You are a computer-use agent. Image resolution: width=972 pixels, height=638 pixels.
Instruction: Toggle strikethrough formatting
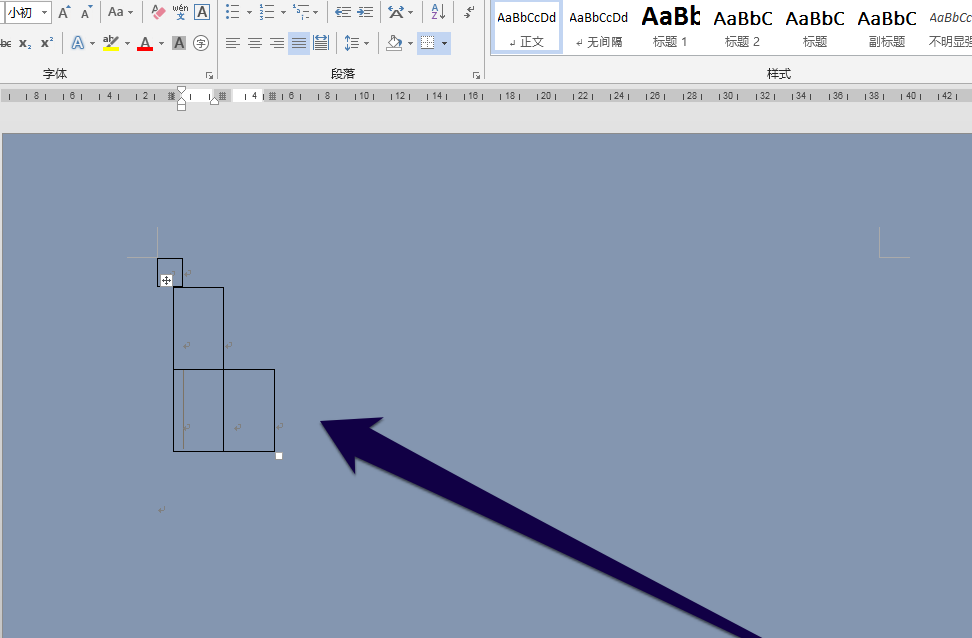pyautogui.click(x=6, y=43)
